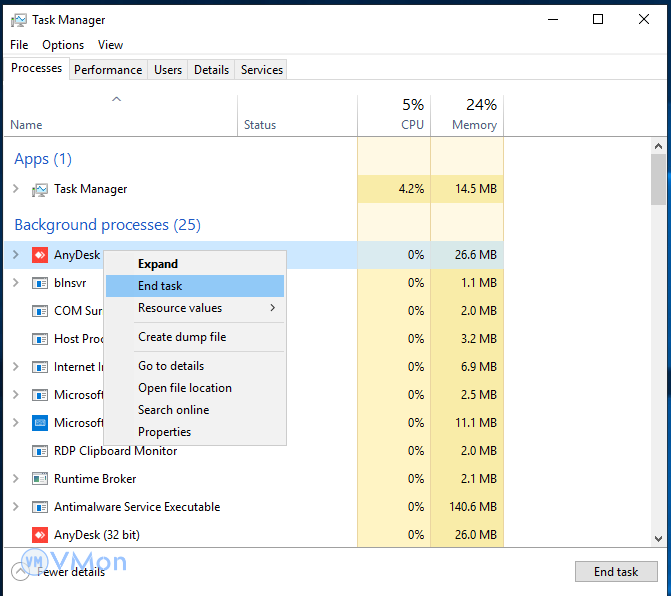Click the Task Manager title bar icon
Image resolution: width=671 pixels, height=596 pixels.
click(x=21, y=20)
